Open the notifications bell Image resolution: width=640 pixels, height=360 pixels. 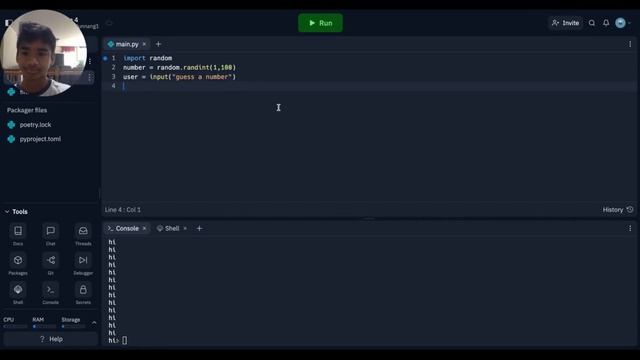pyautogui.click(x=606, y=23)
